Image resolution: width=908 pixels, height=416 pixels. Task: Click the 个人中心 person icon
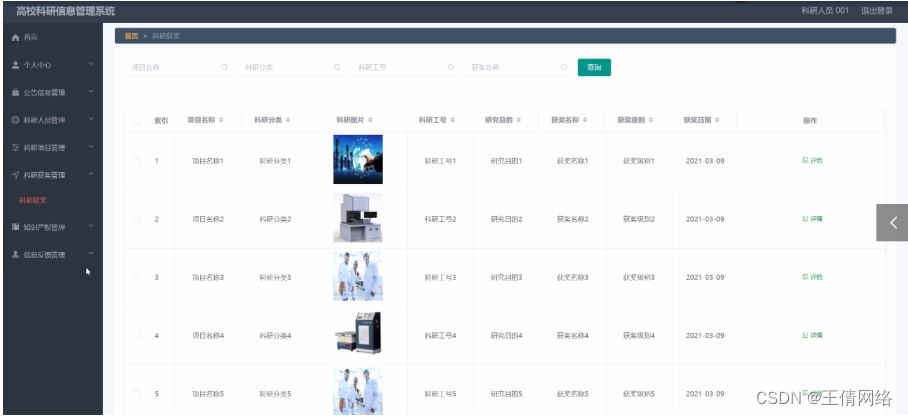tap(16, 65)
